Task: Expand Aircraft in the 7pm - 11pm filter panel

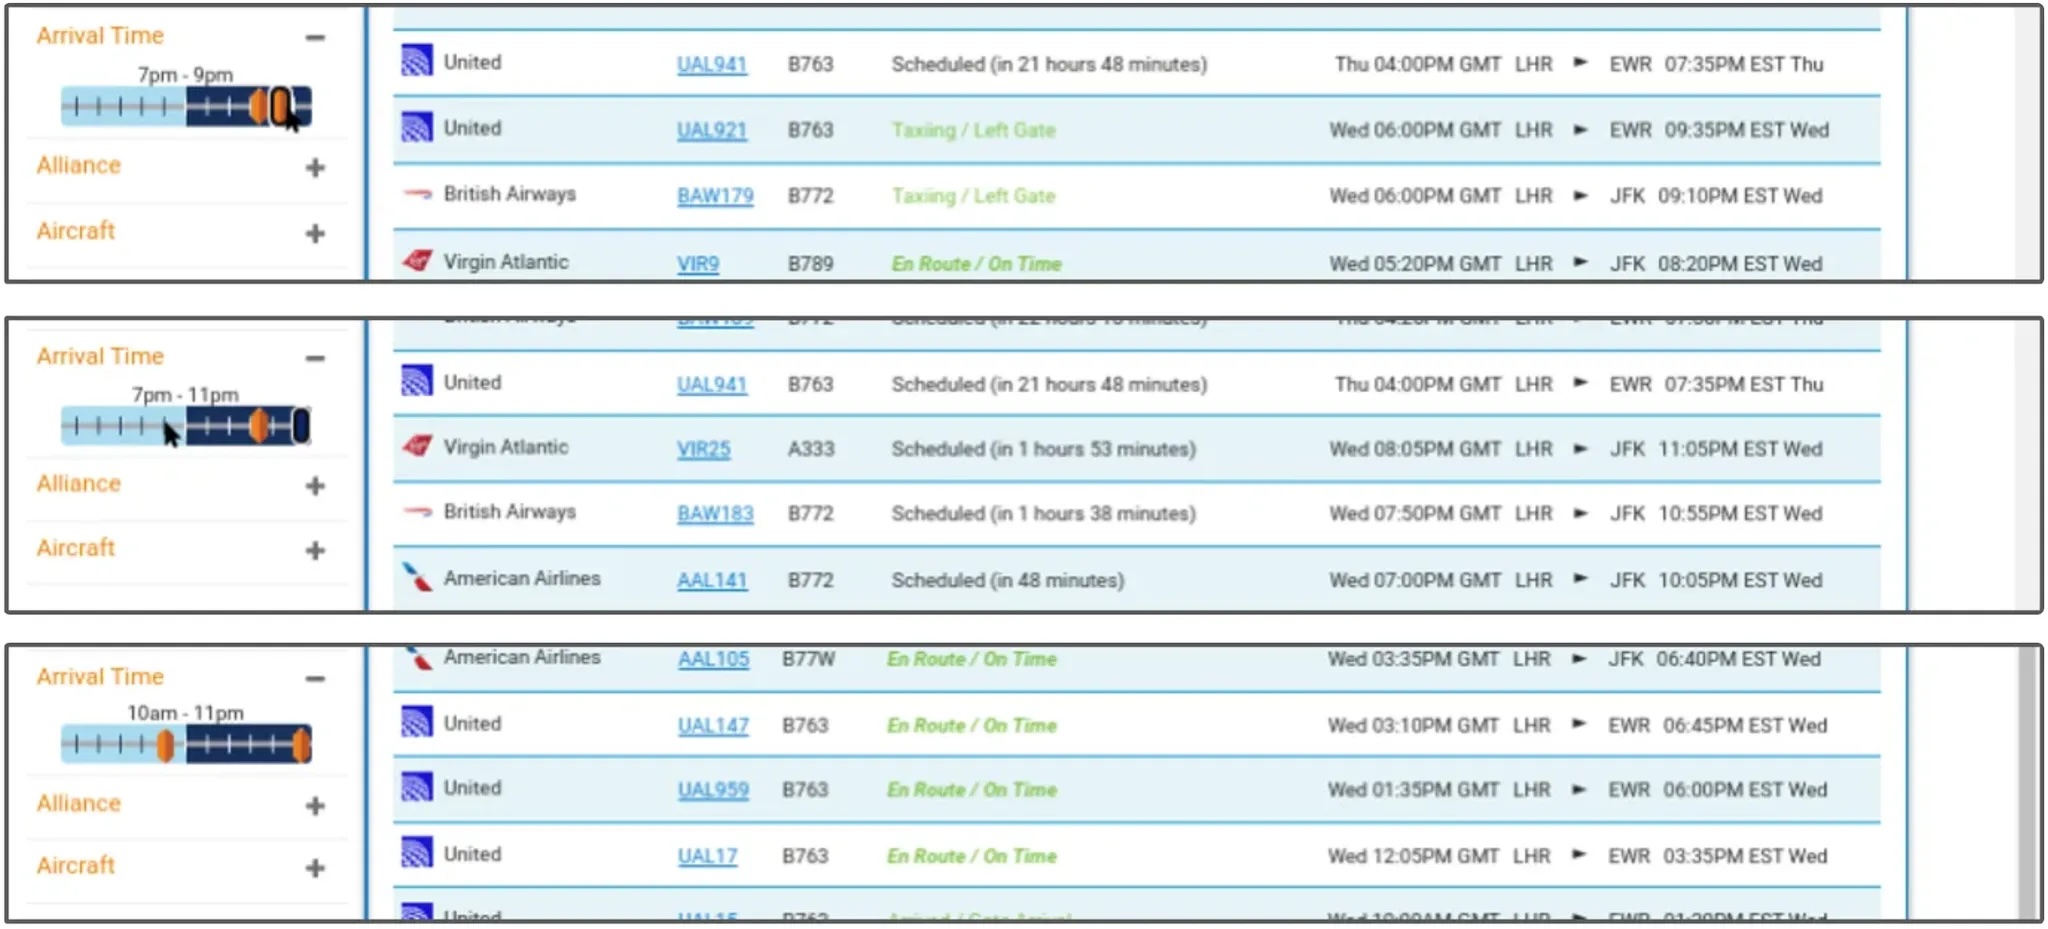Action: tap(315, 550)
